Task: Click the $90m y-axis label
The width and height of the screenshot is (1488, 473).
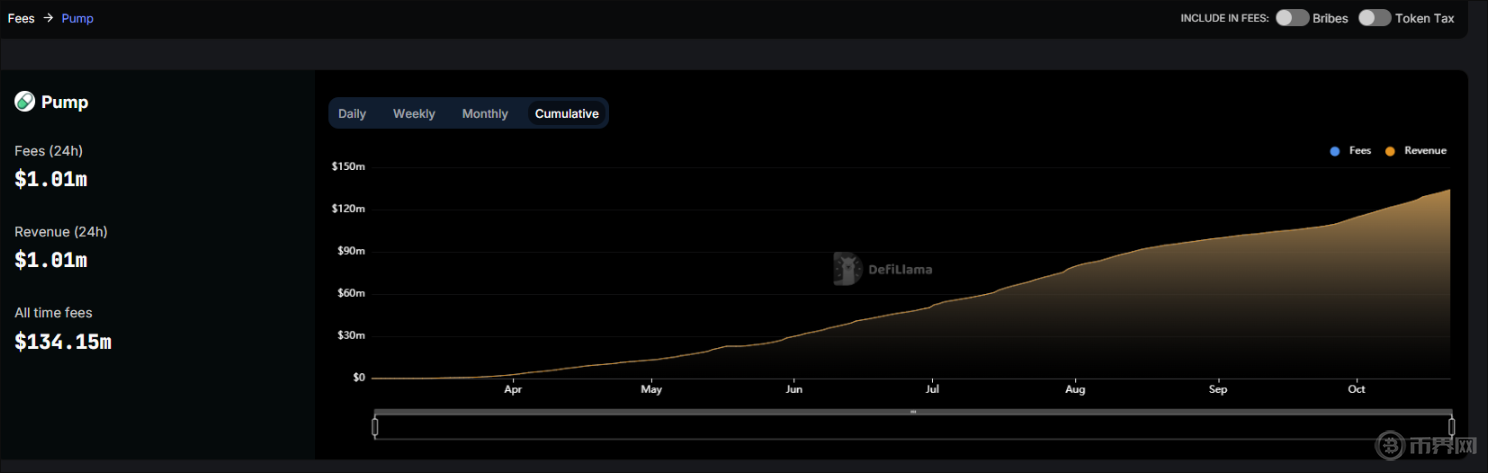Action: tap(350, 251)
